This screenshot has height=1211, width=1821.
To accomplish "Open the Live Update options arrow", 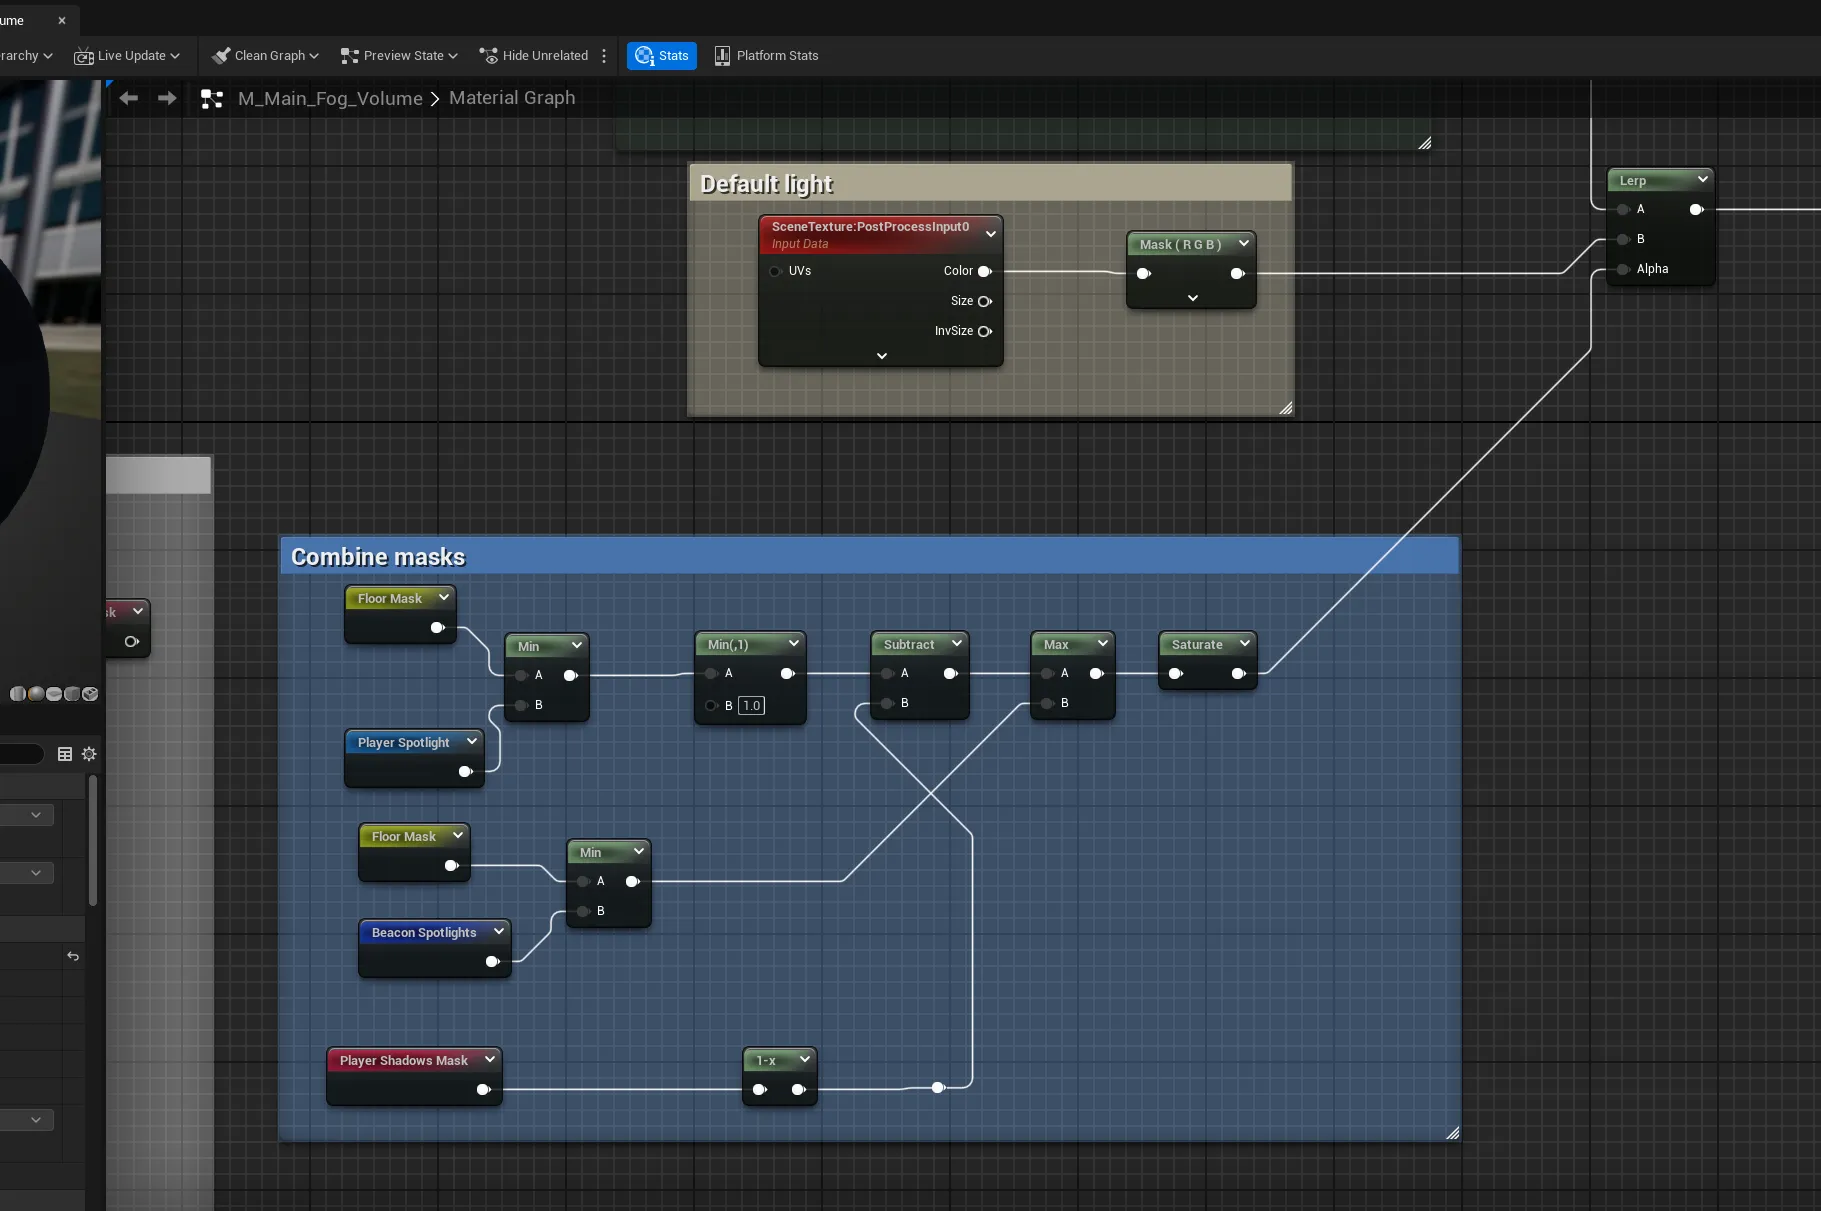I will [175, 56].
